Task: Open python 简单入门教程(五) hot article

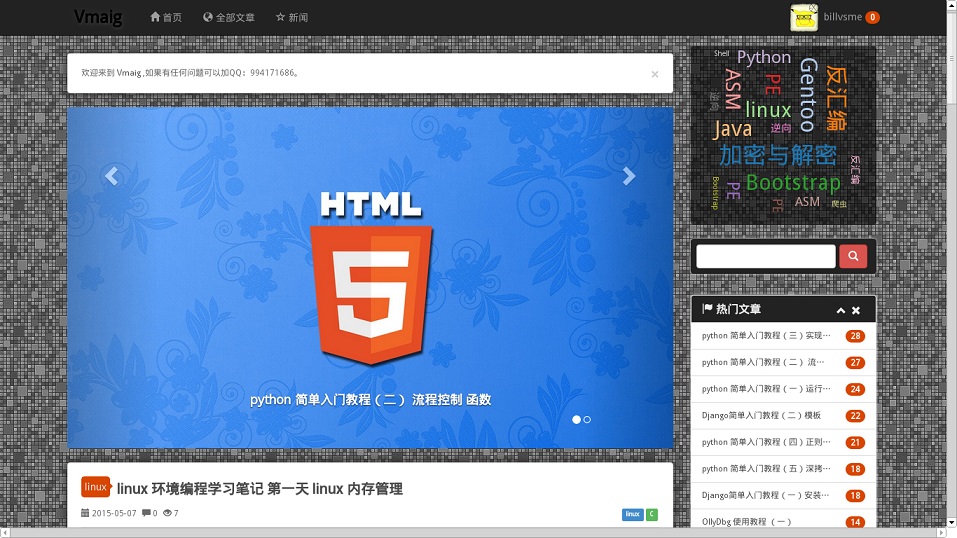Action: click(766, 469)
